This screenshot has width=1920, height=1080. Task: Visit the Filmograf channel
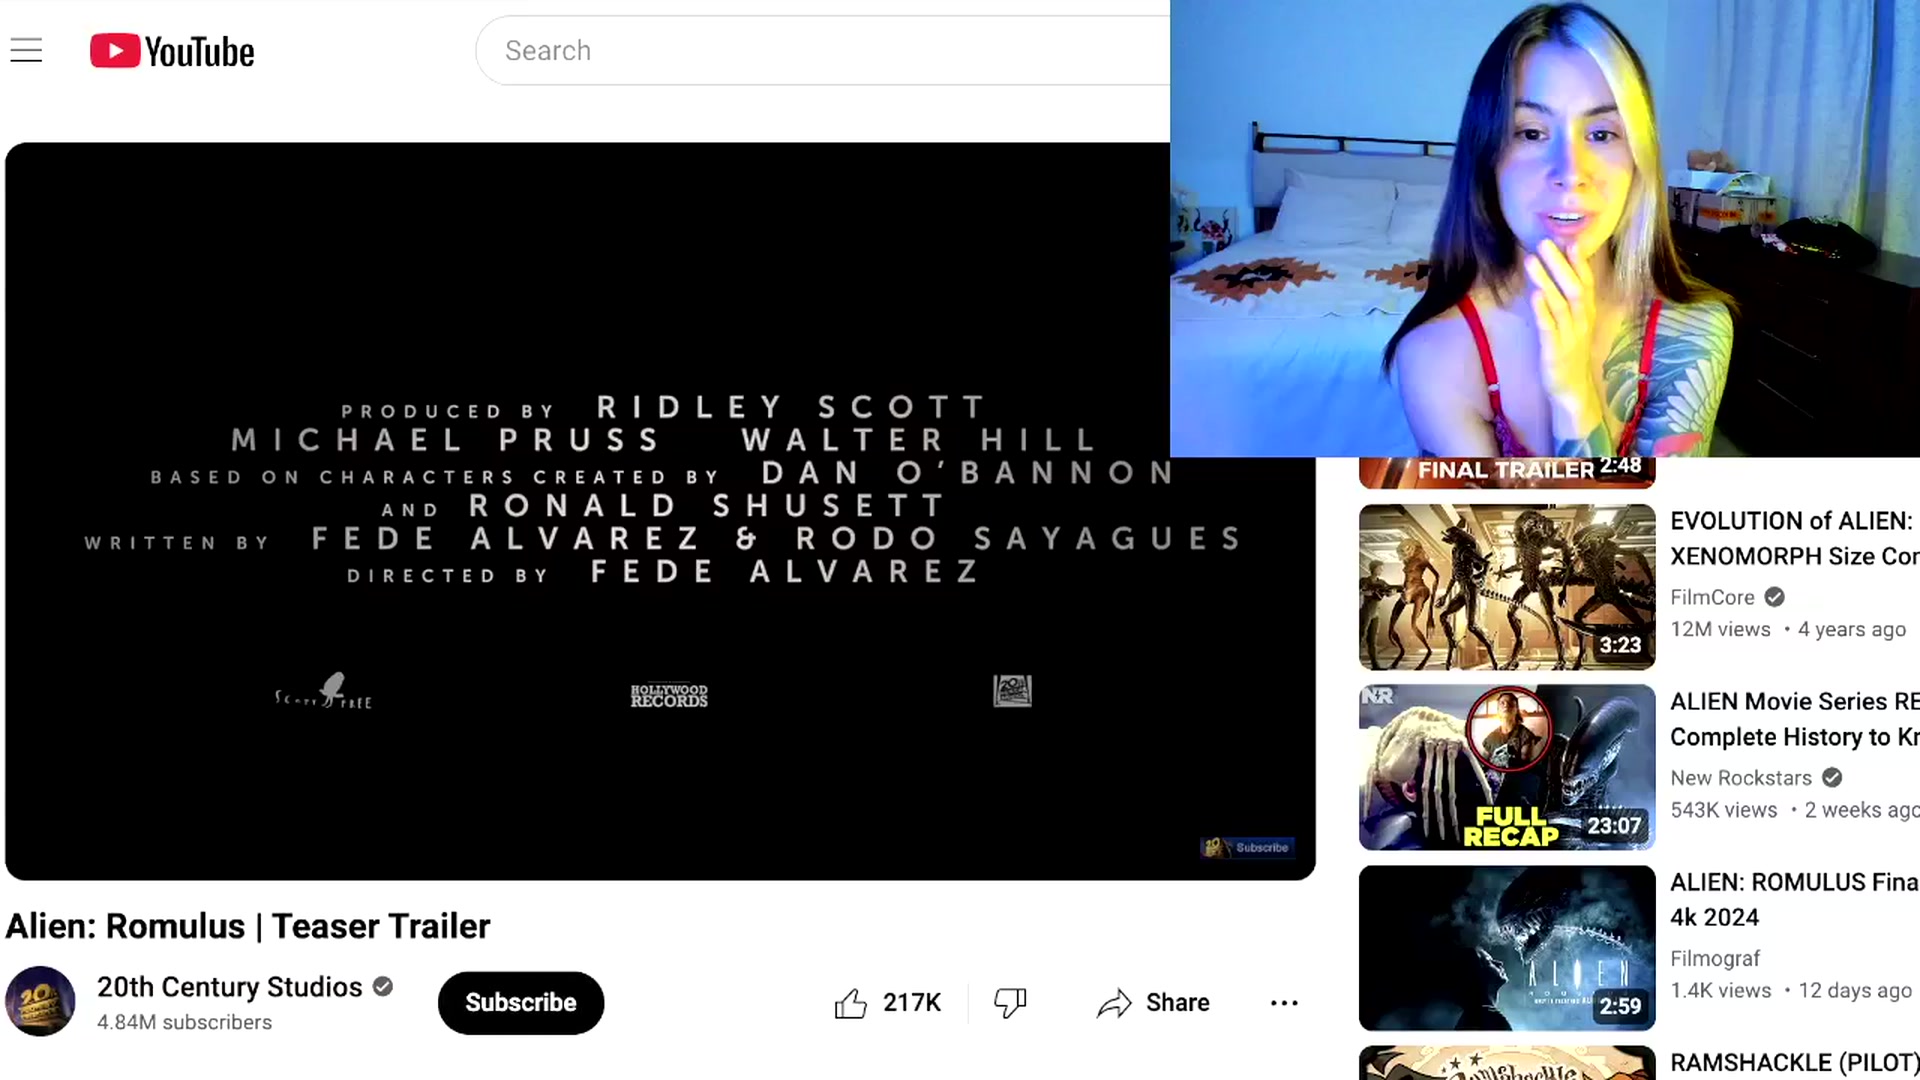click(1715, 958)
